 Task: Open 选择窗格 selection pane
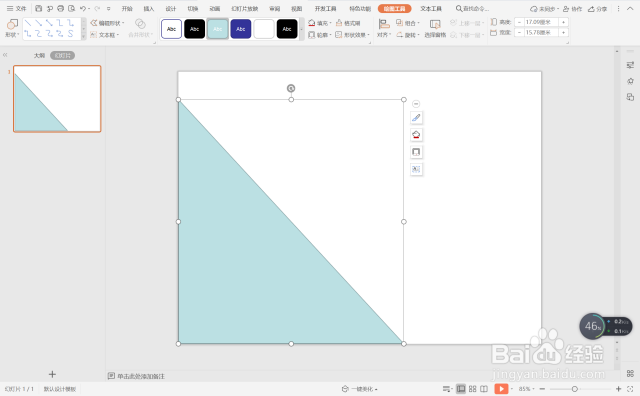[x=435, y=29]
